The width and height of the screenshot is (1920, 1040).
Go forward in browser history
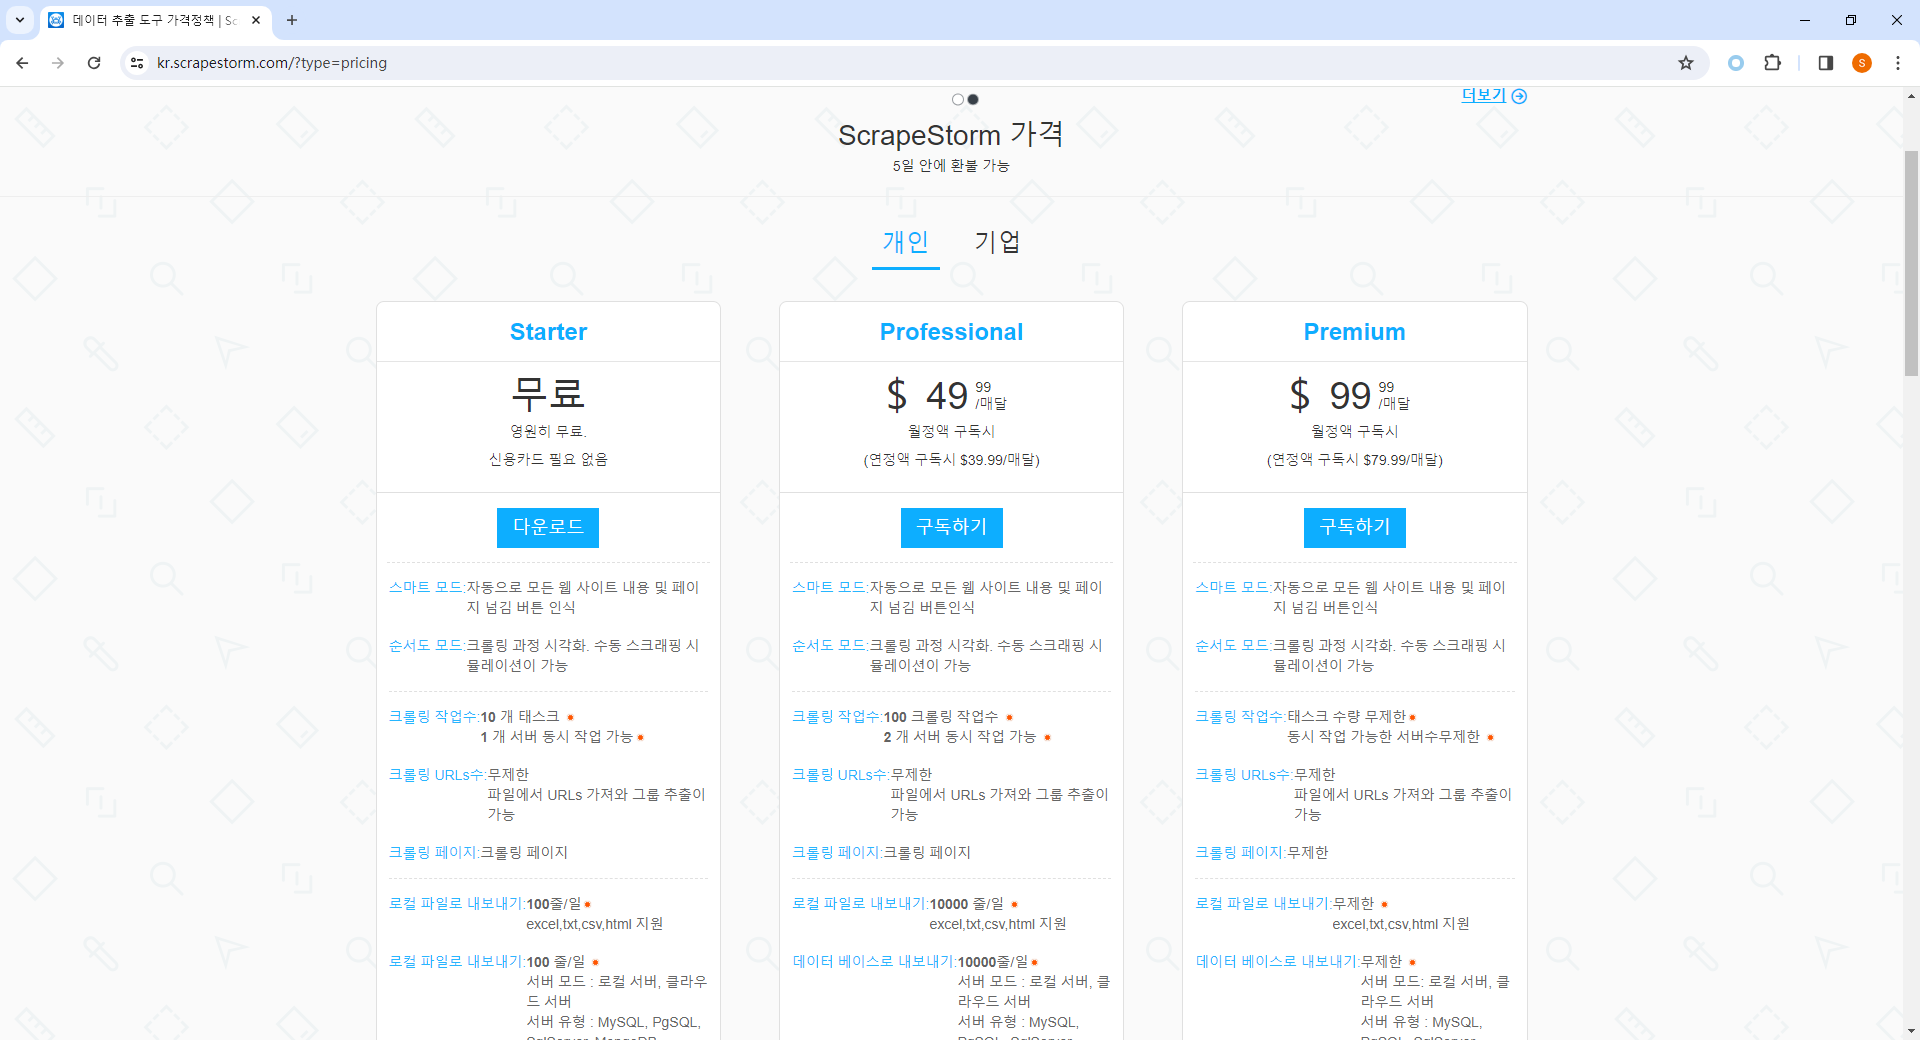coord(58,63)
